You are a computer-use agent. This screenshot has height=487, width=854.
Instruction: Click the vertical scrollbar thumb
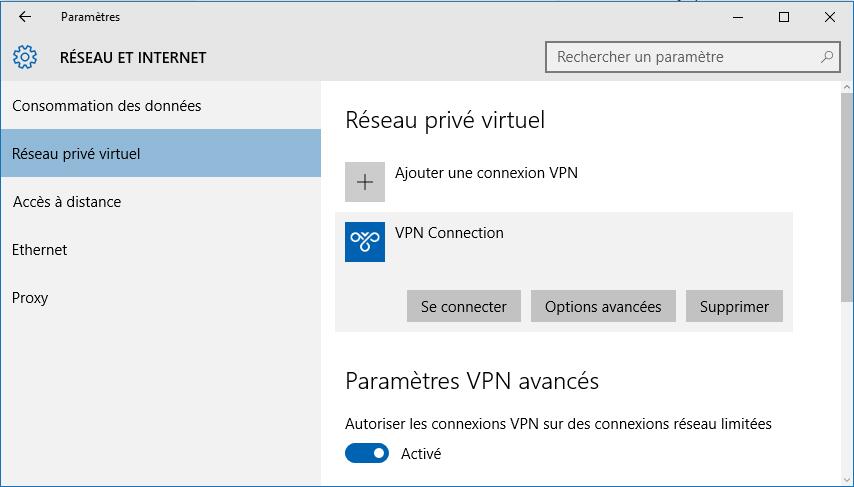(x=846, y=196)
